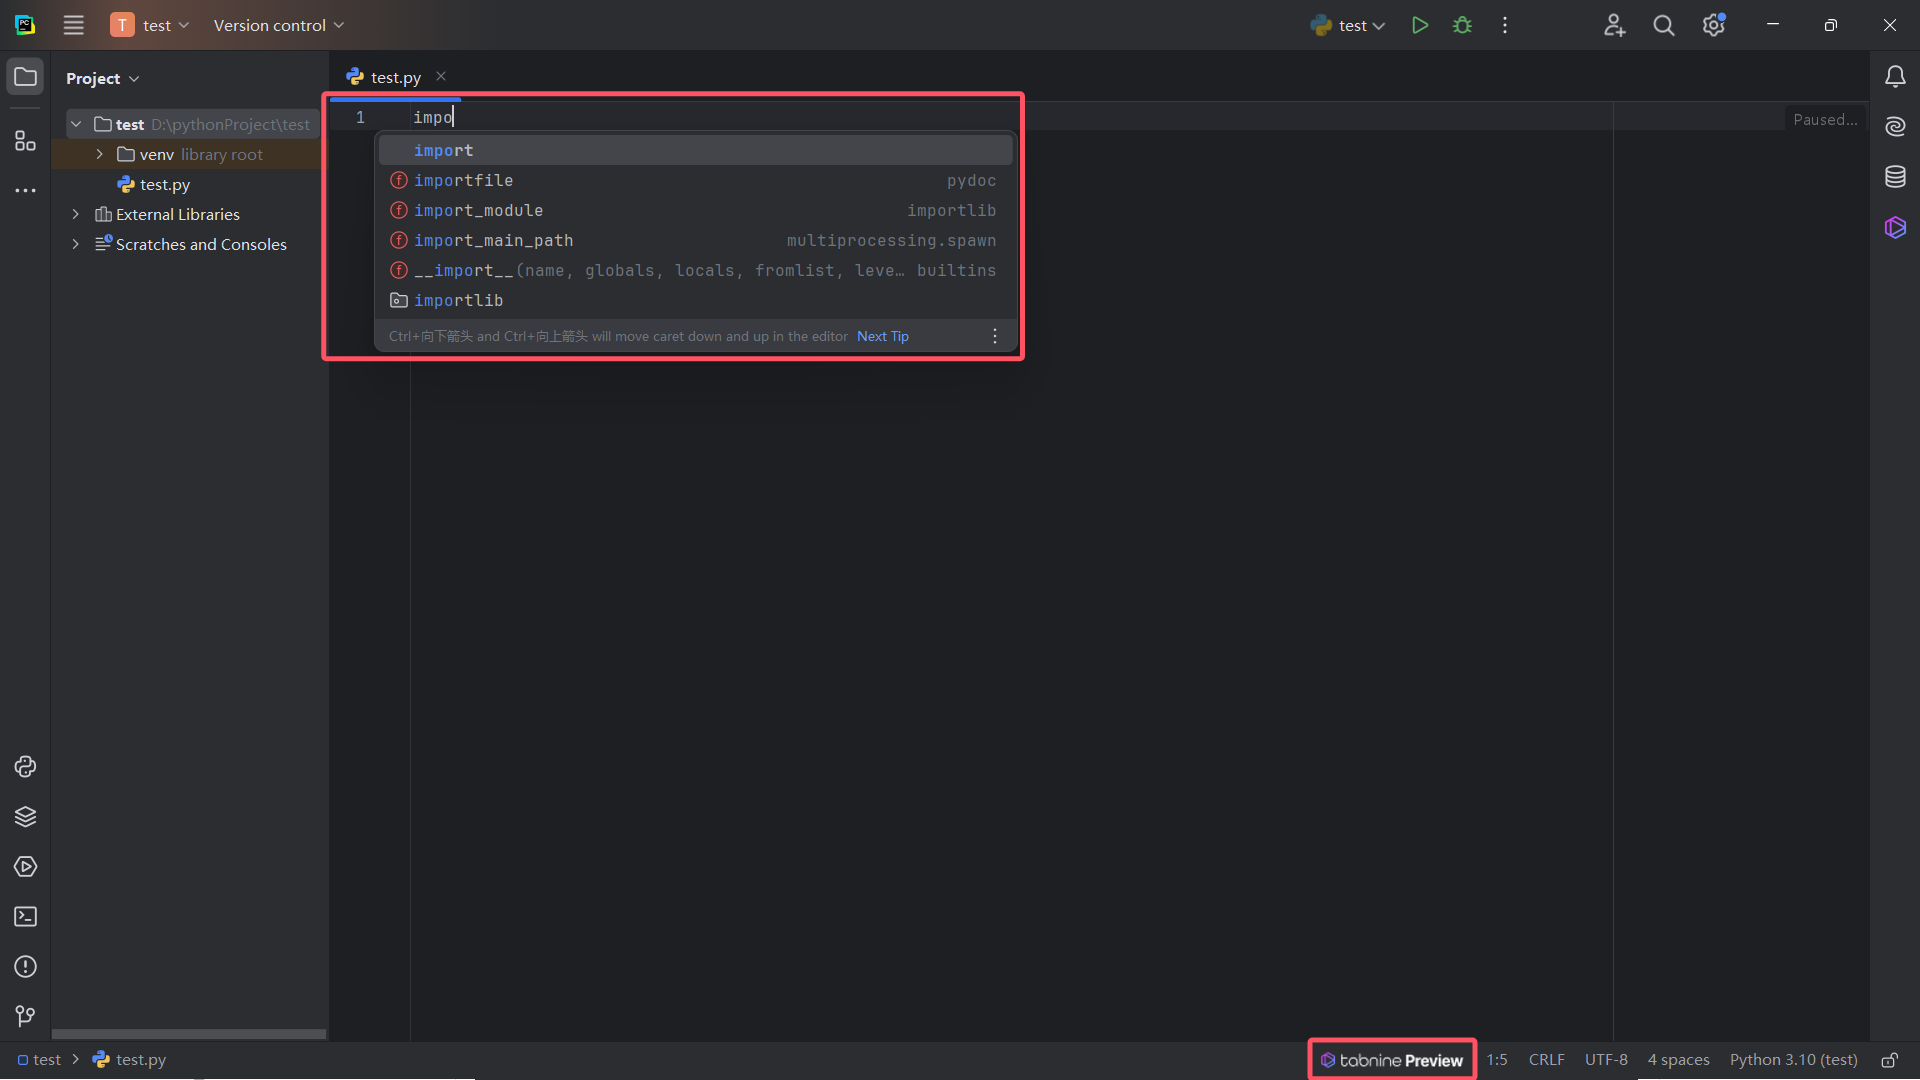Start debugging with the bug icon

(x=1462, y=25)
